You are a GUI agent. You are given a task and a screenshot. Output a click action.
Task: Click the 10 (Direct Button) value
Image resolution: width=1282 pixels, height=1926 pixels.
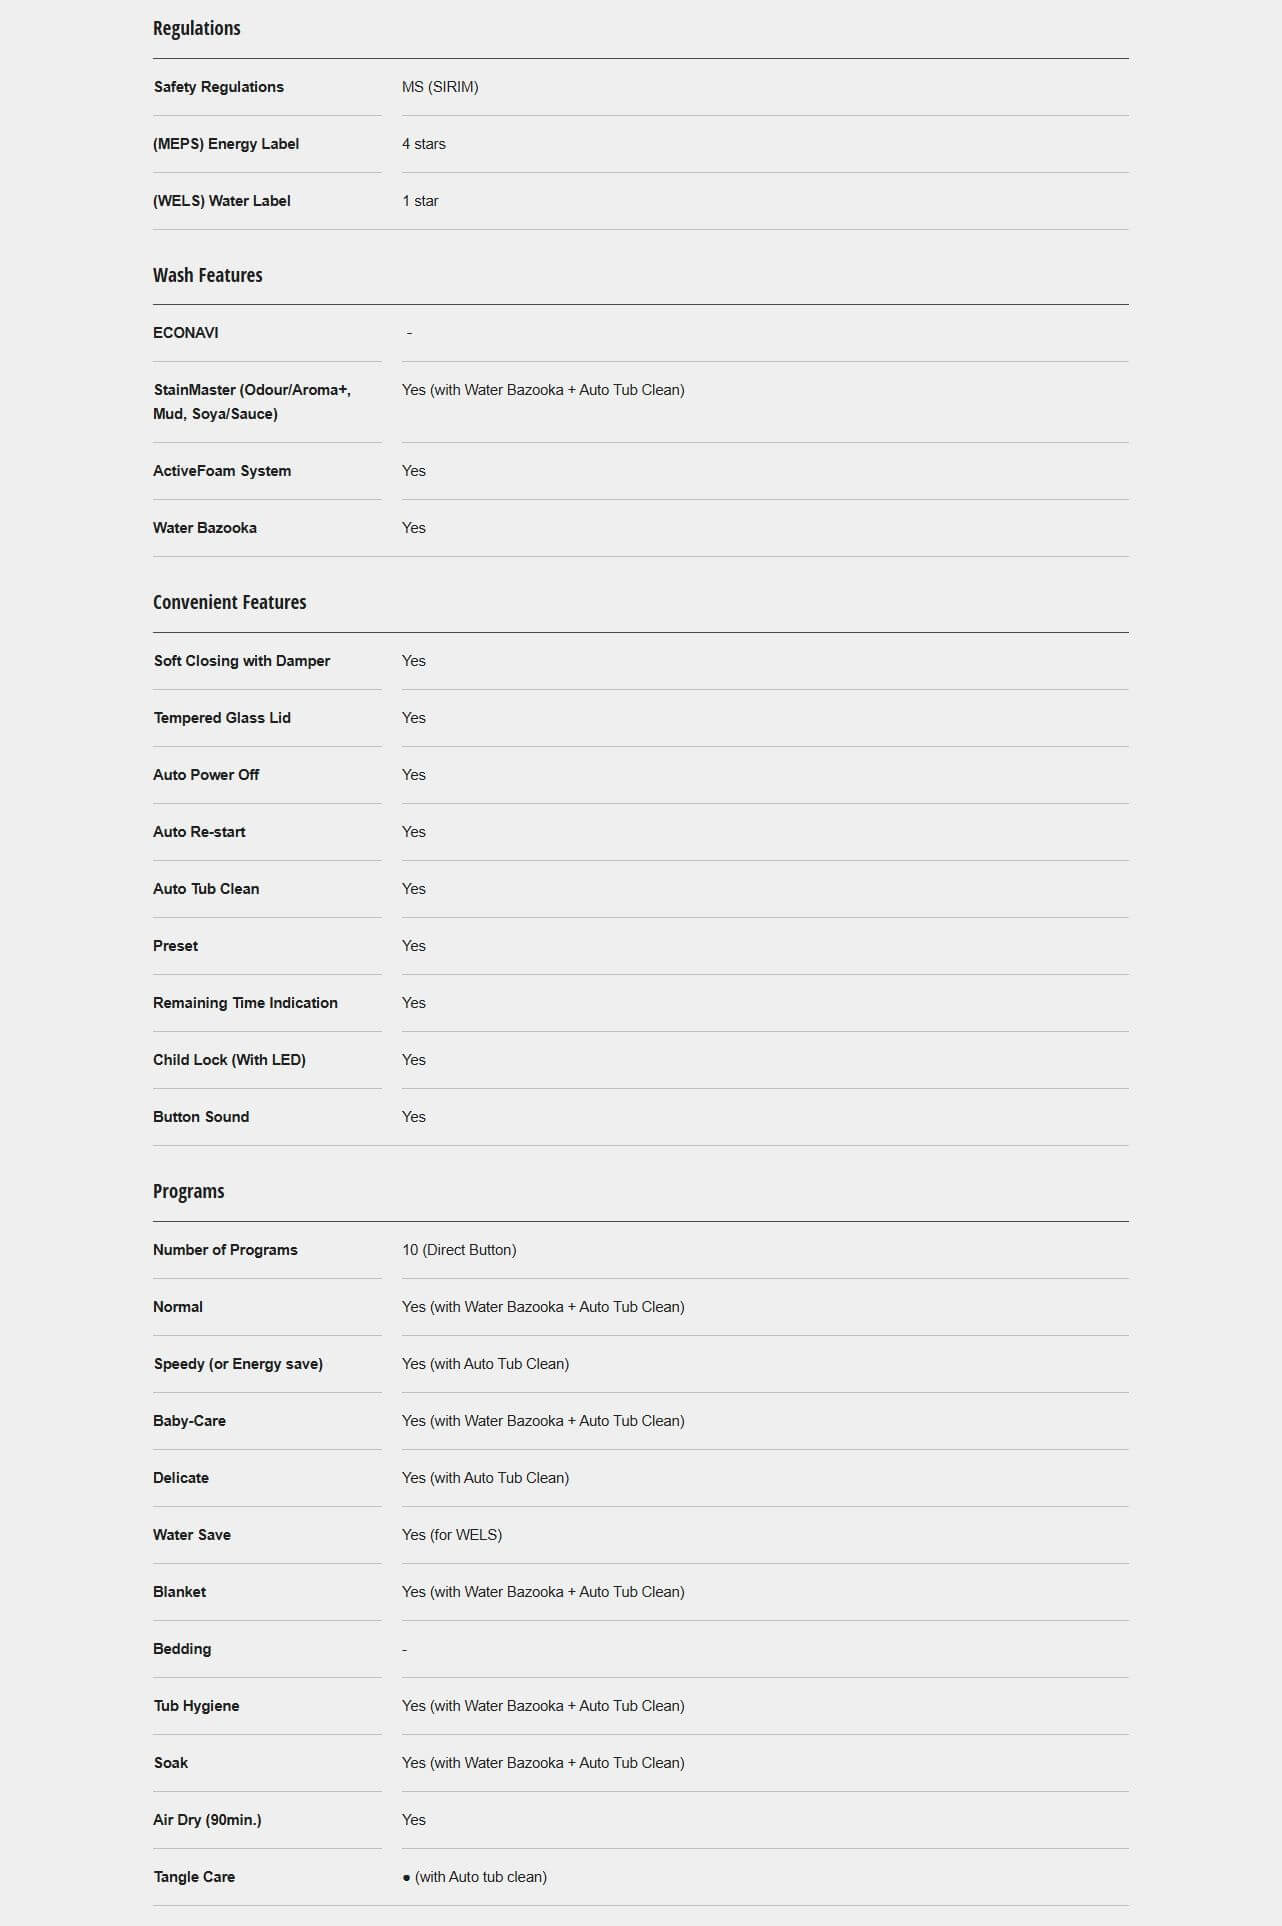pos(459,1250)
